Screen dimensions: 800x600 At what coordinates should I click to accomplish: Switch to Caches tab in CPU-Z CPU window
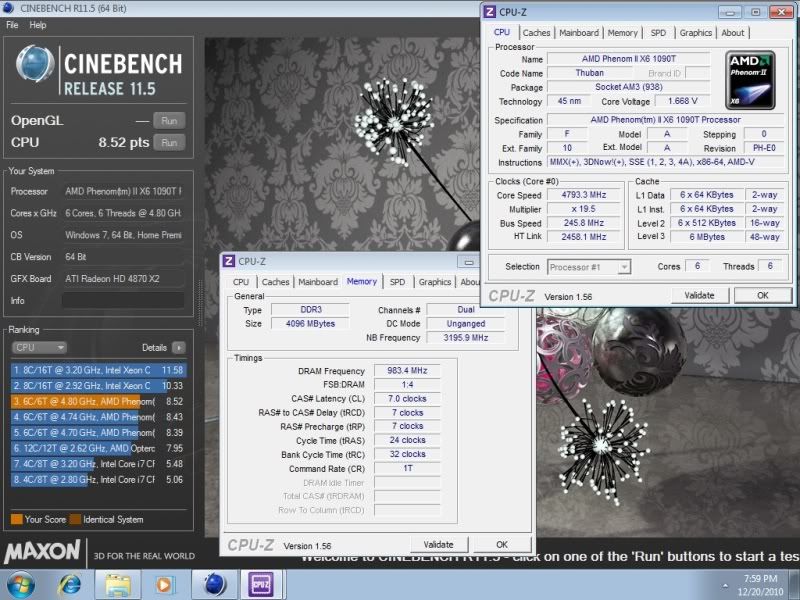[x=536, y=33]
